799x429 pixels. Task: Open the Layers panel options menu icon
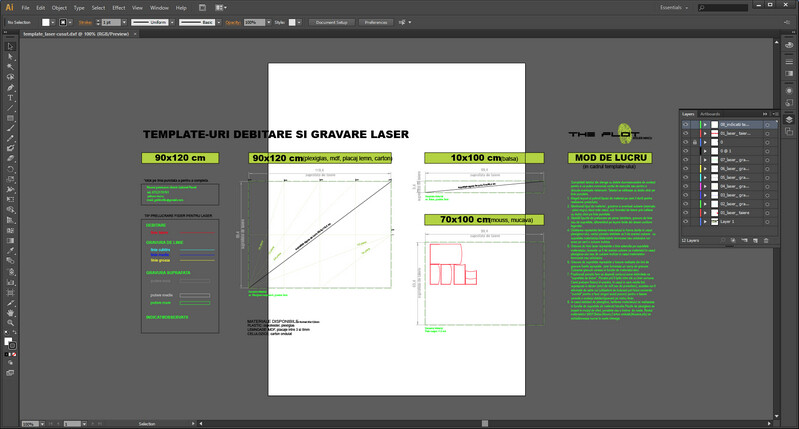point(776,113)
